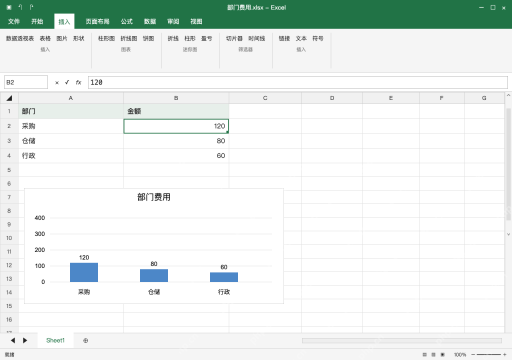The height and width of the screenshot is (360, 512).
Task: Insert a 折线 sparkline
Action: click(173, 39)
